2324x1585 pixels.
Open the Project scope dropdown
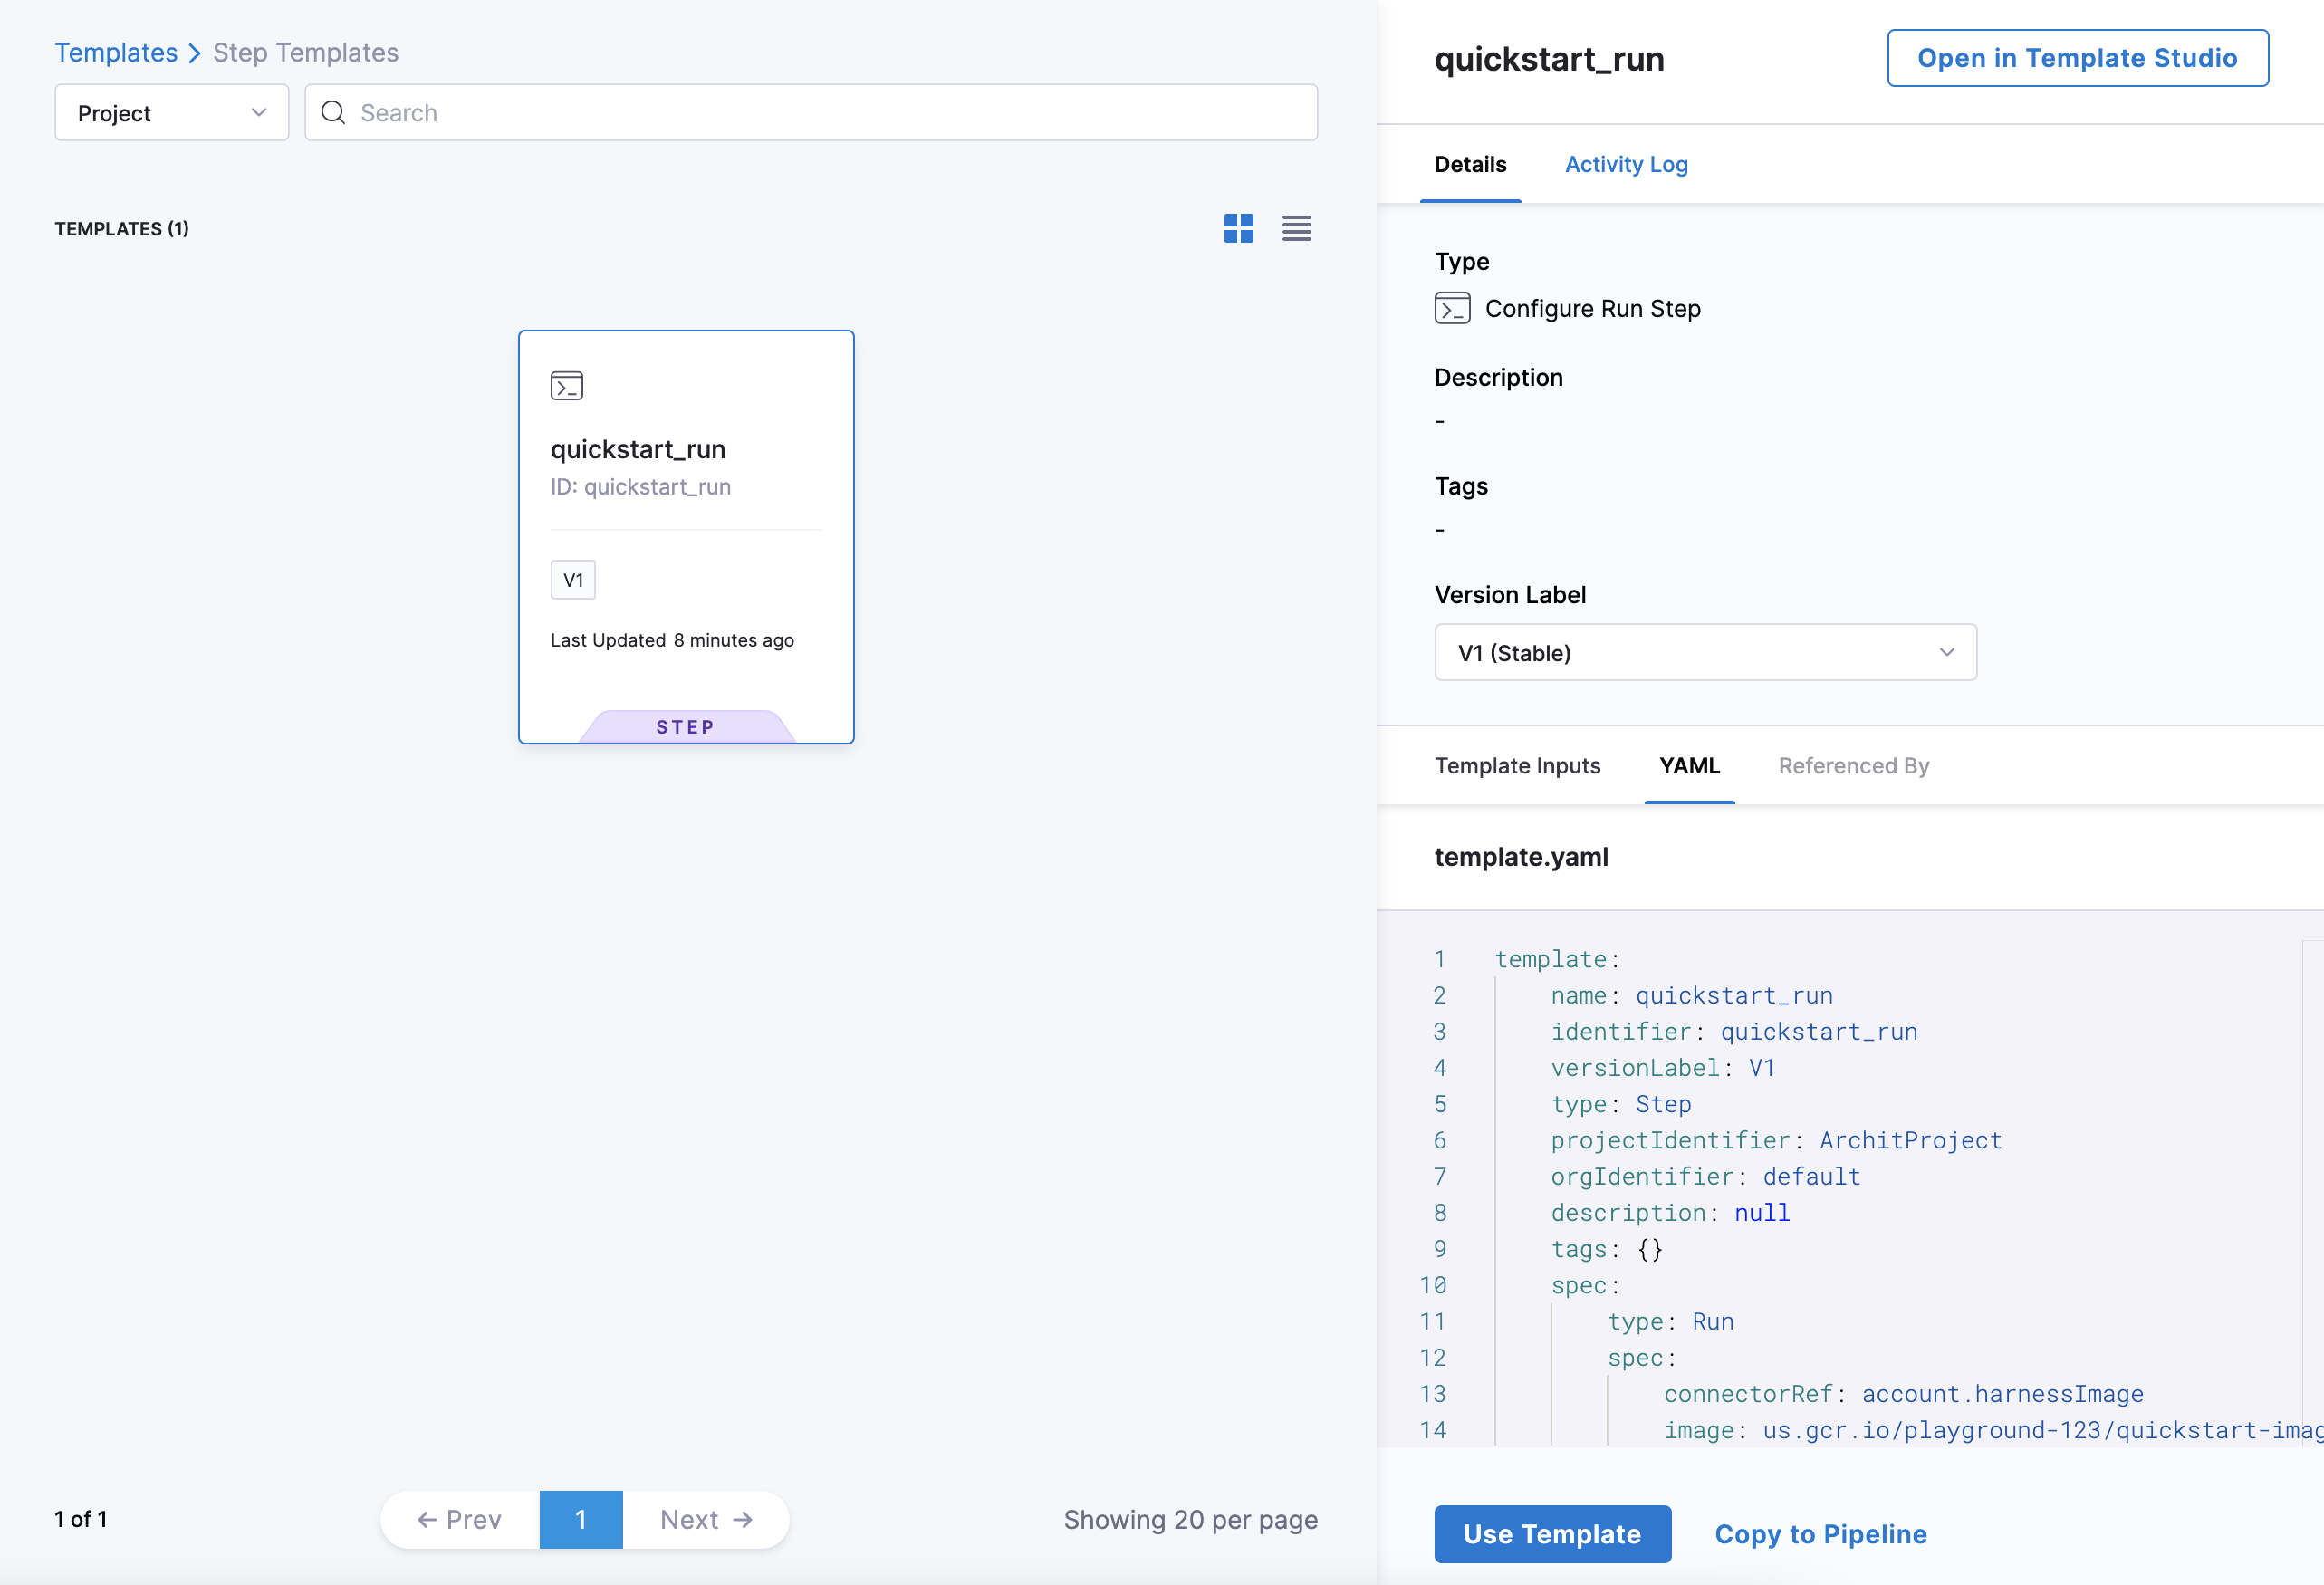point(171,113)
